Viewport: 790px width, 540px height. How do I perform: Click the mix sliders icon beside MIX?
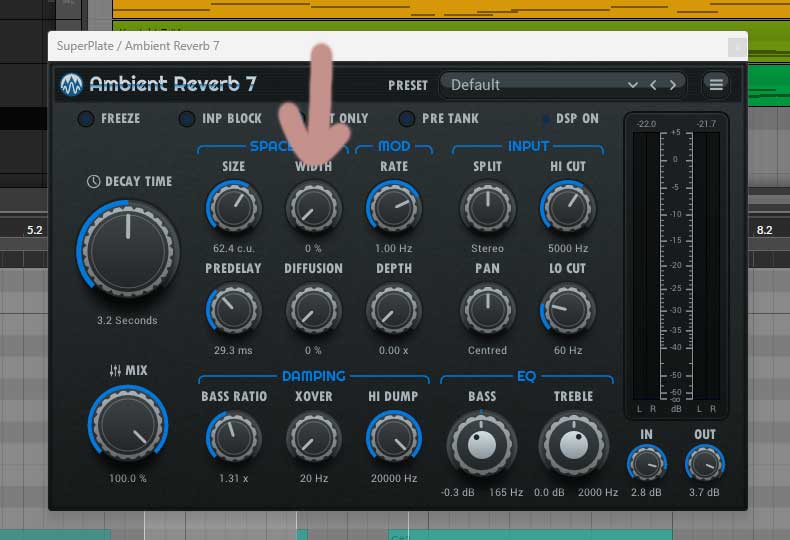(114, 371)
